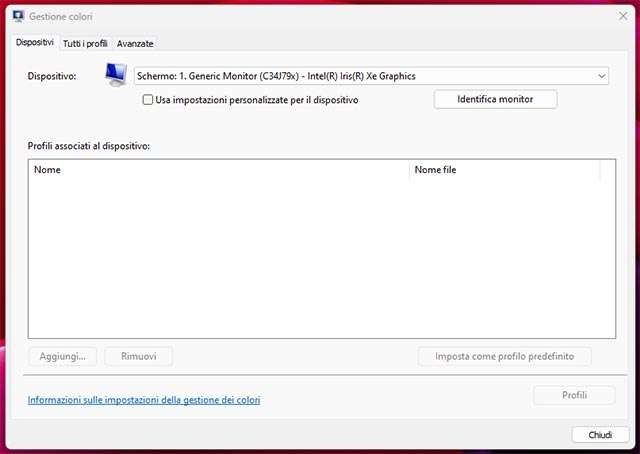This screenshot has height=454, width=640.
Task: Click the Chiudi button
Action: point(600,435)
